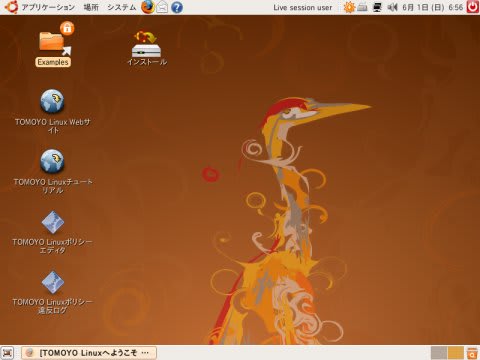Switch to the second orange workspace
The image size is (480, 360).
click(455, 353)
